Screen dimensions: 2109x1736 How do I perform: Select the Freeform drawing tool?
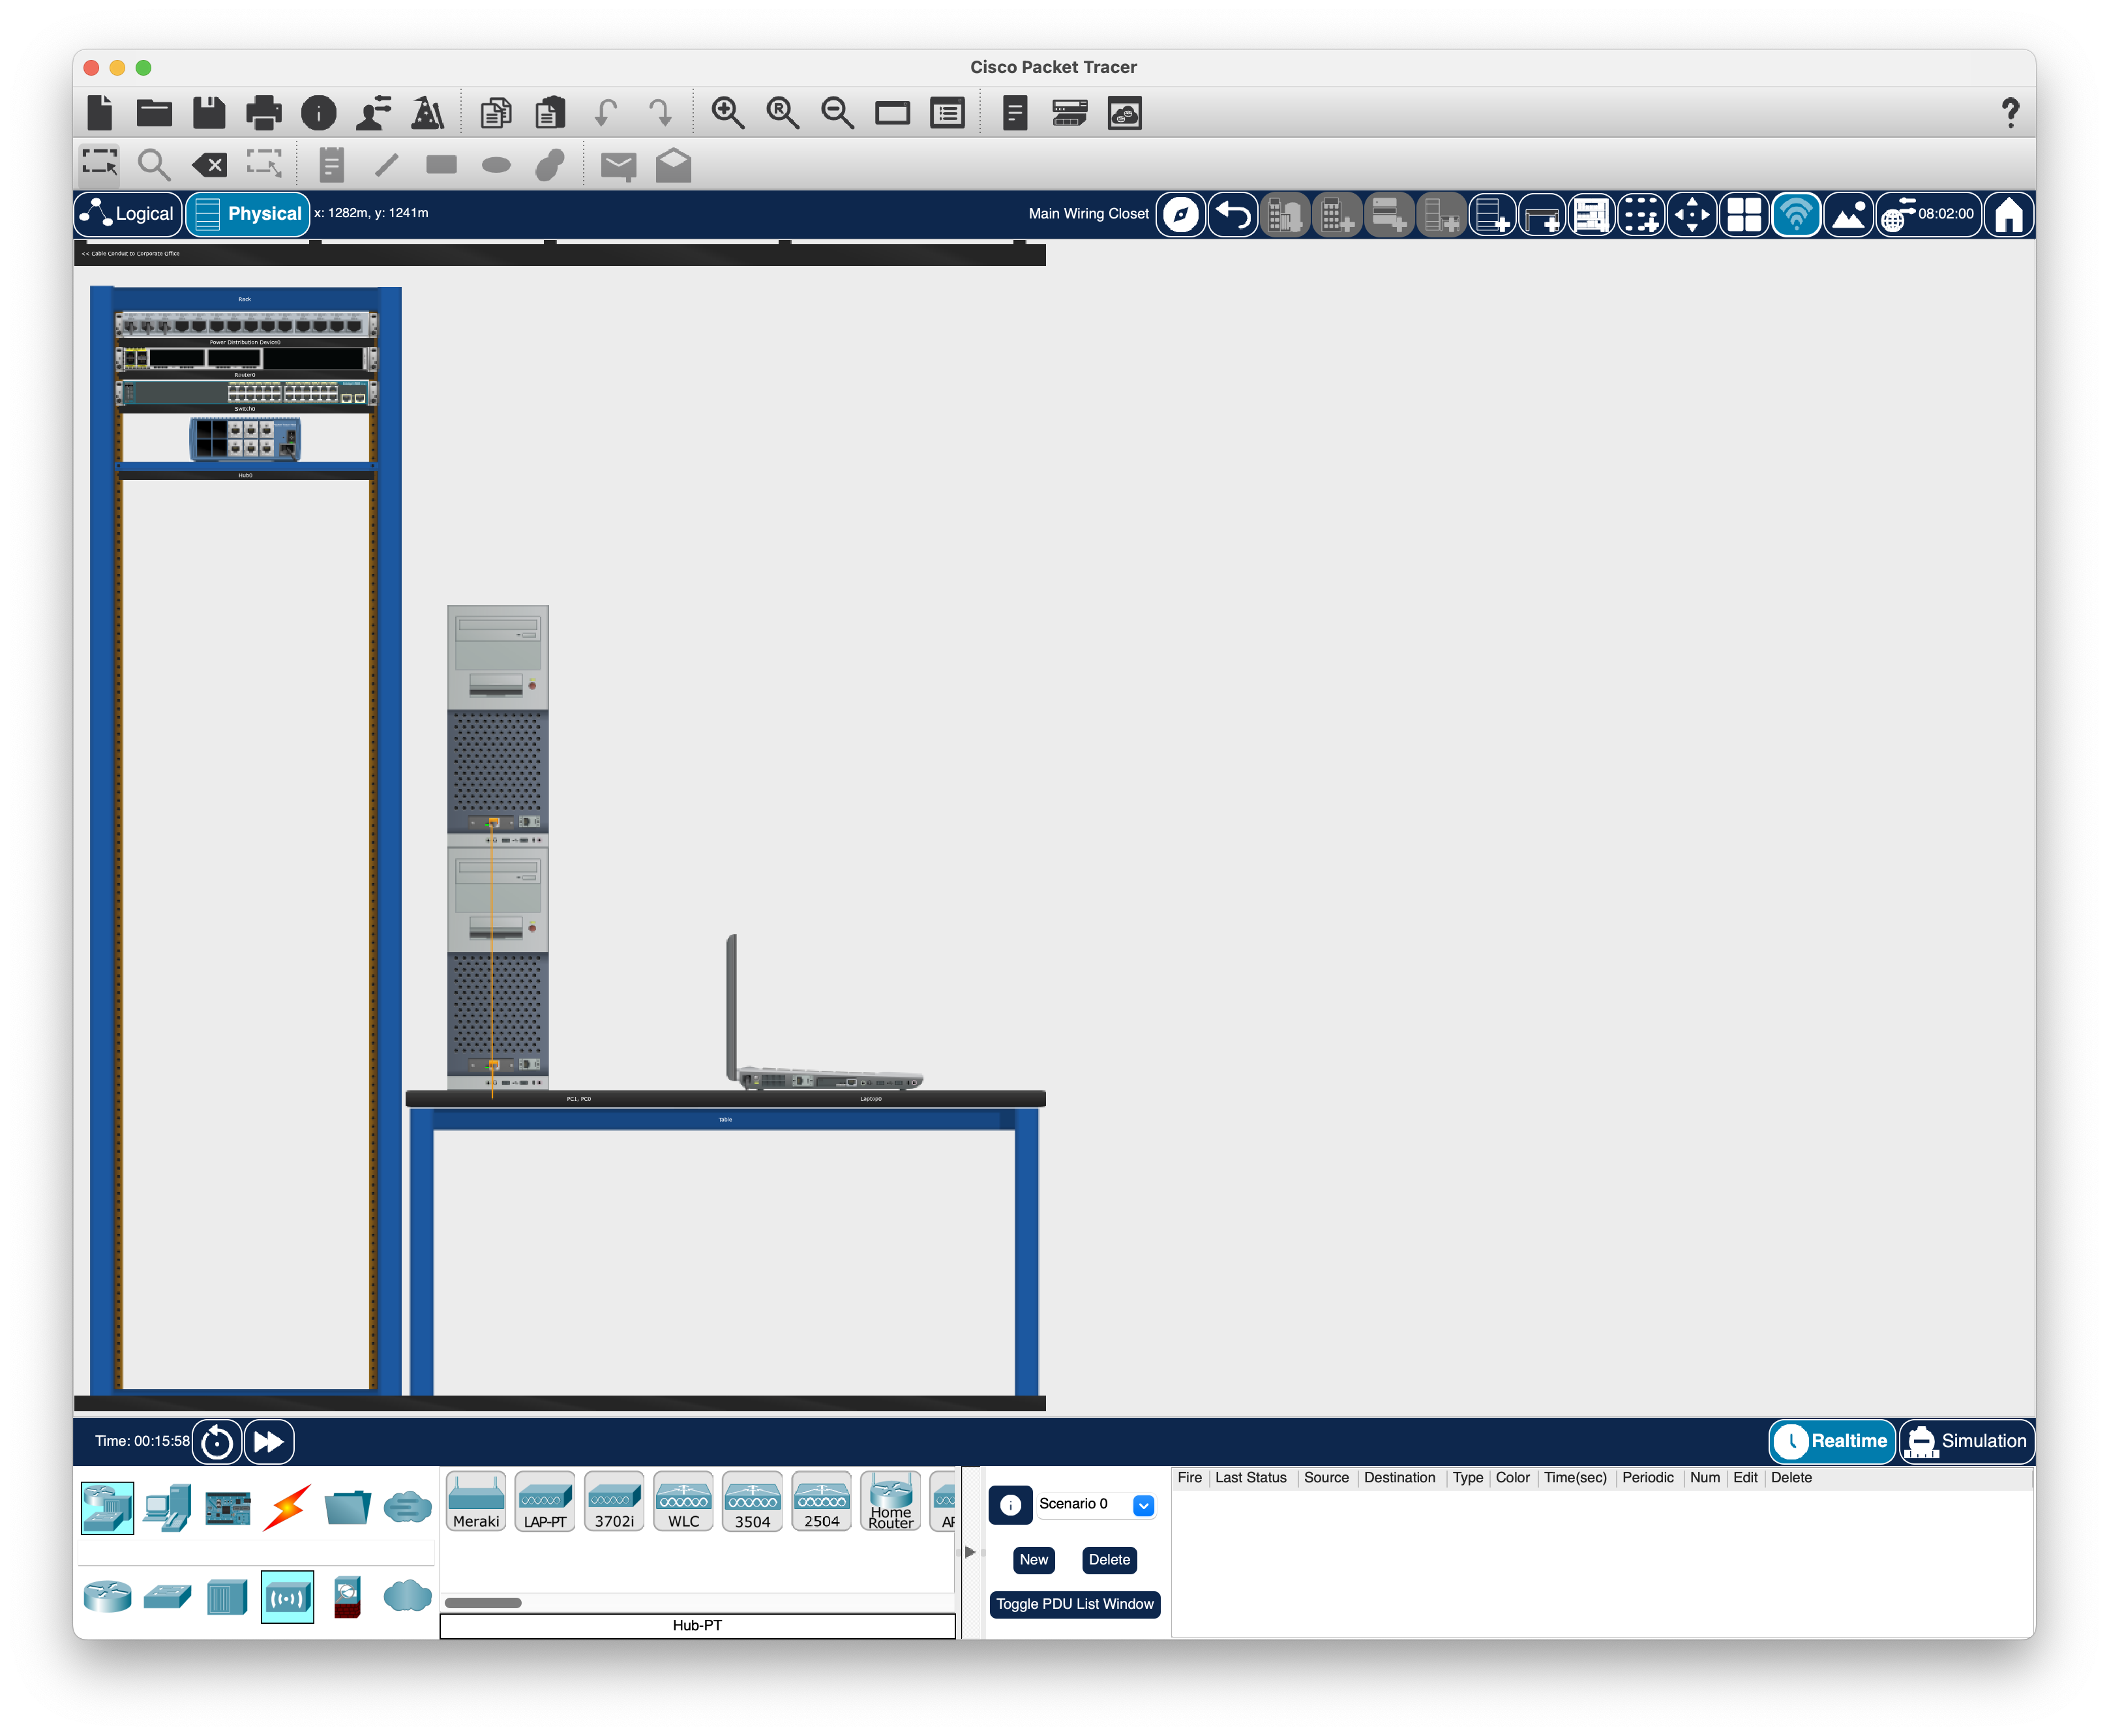[x=550, y=165]
